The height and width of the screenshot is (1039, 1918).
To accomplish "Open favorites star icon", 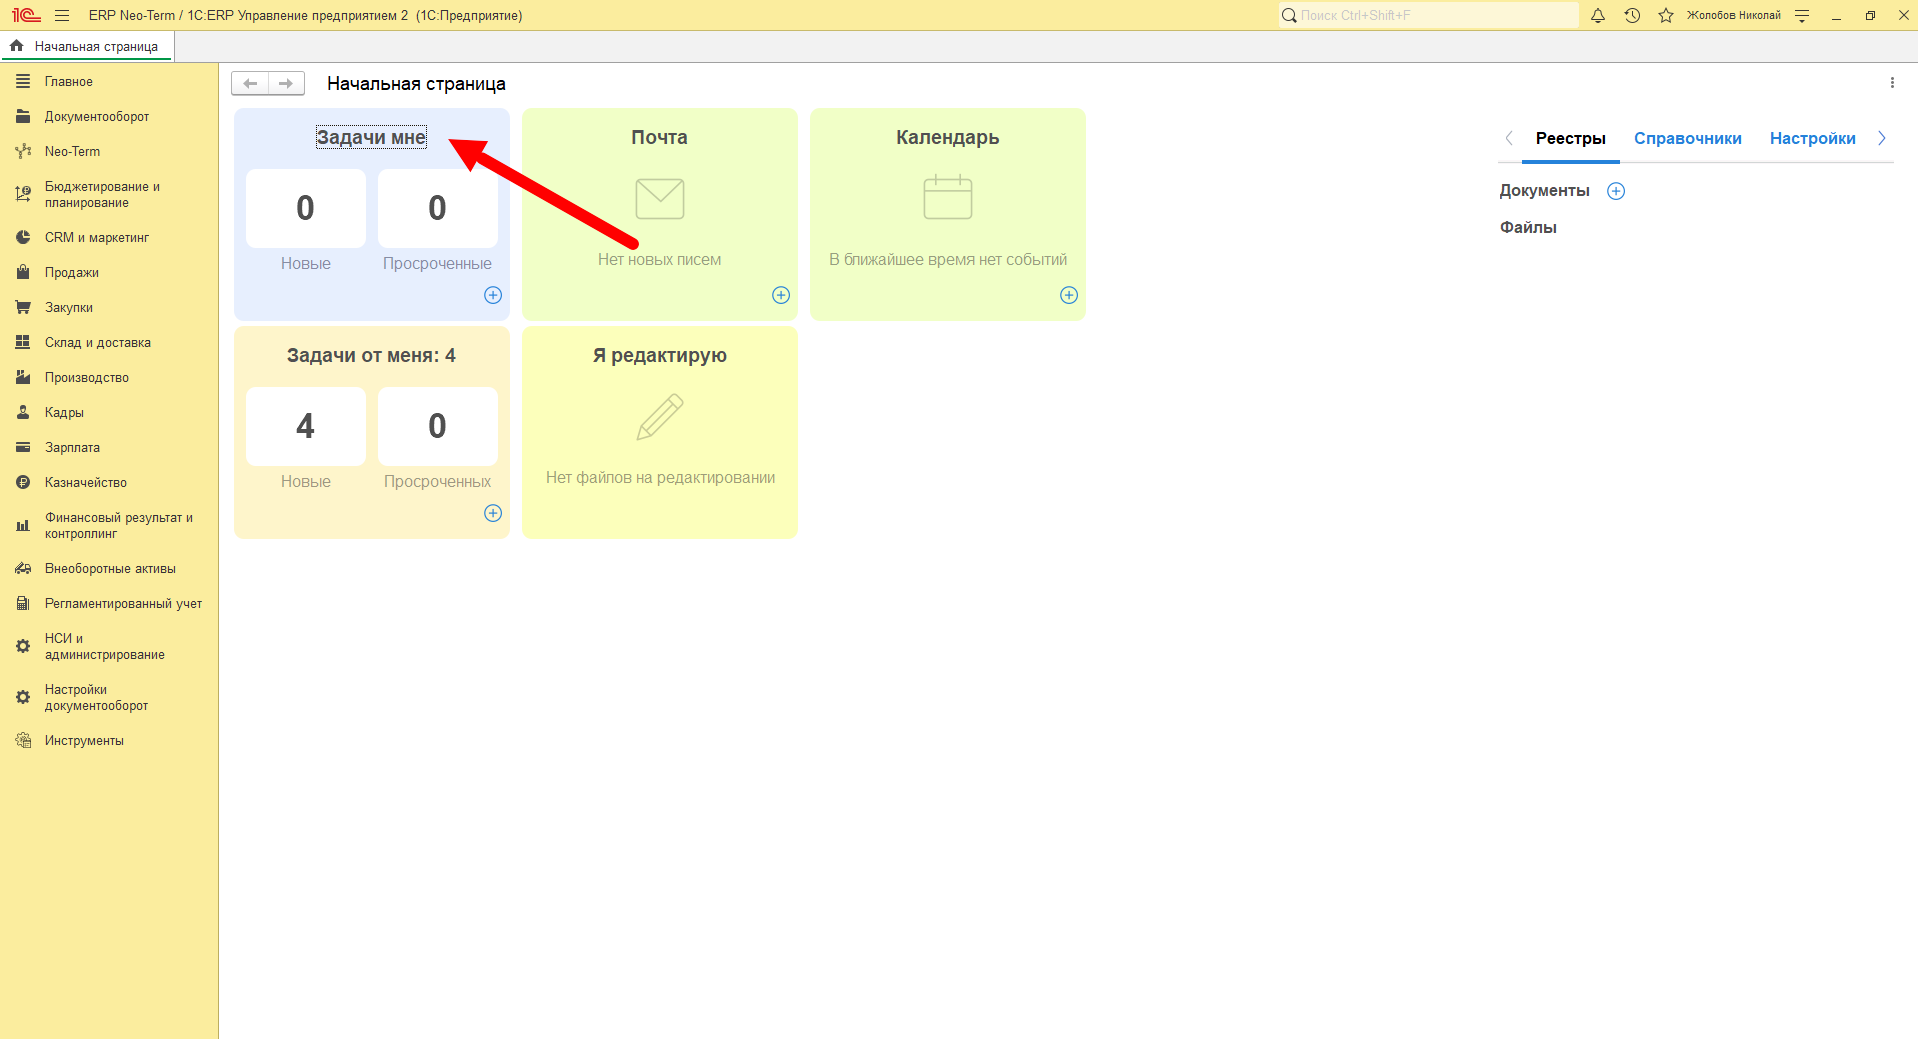I will coord(1666,15).
